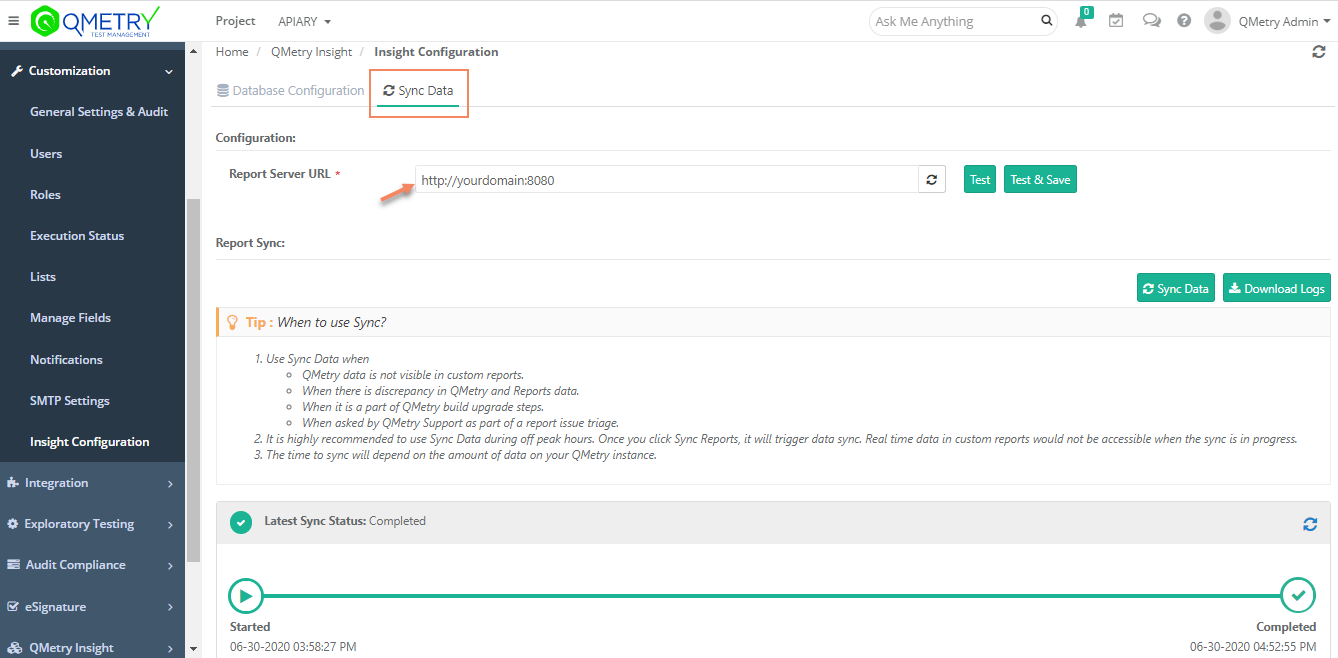Switch to the Database Configuration tab
Screen dimensions: 1338x658
tap(290, 91)
